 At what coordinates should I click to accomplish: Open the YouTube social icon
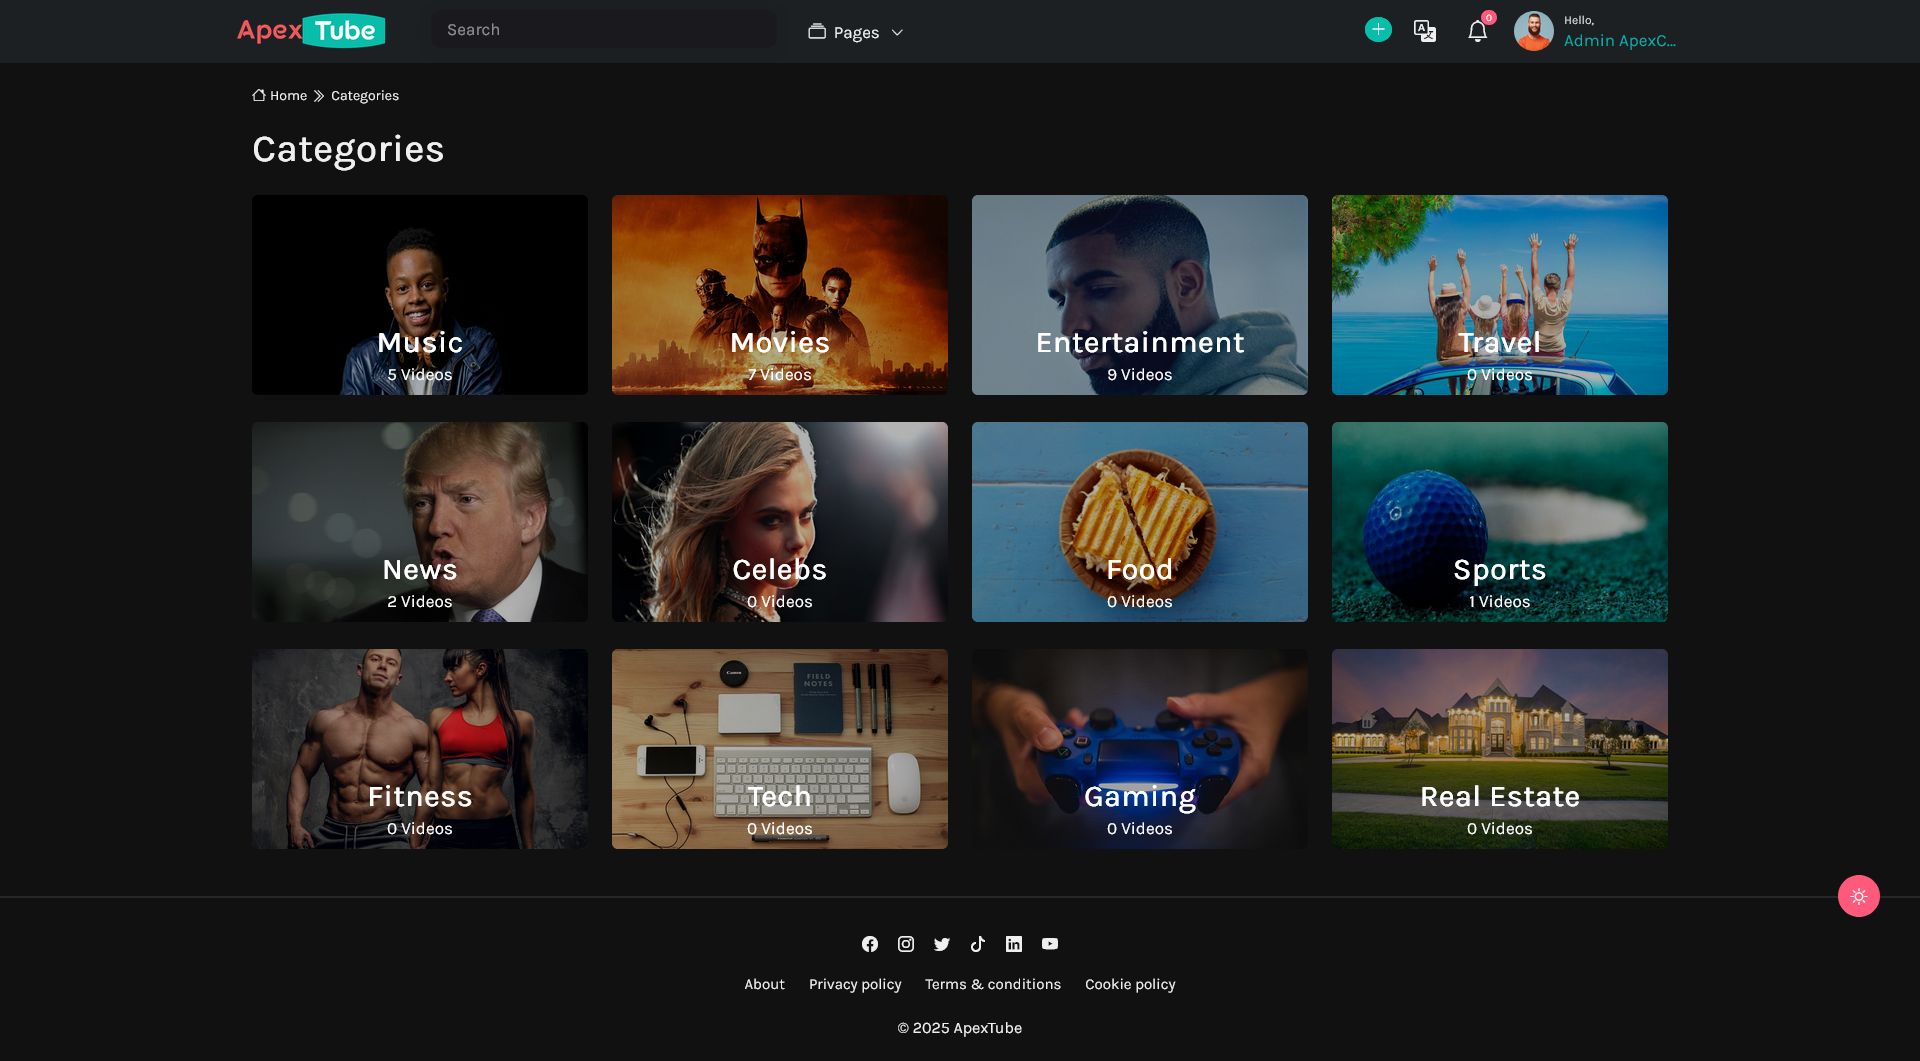point(1050,944)
